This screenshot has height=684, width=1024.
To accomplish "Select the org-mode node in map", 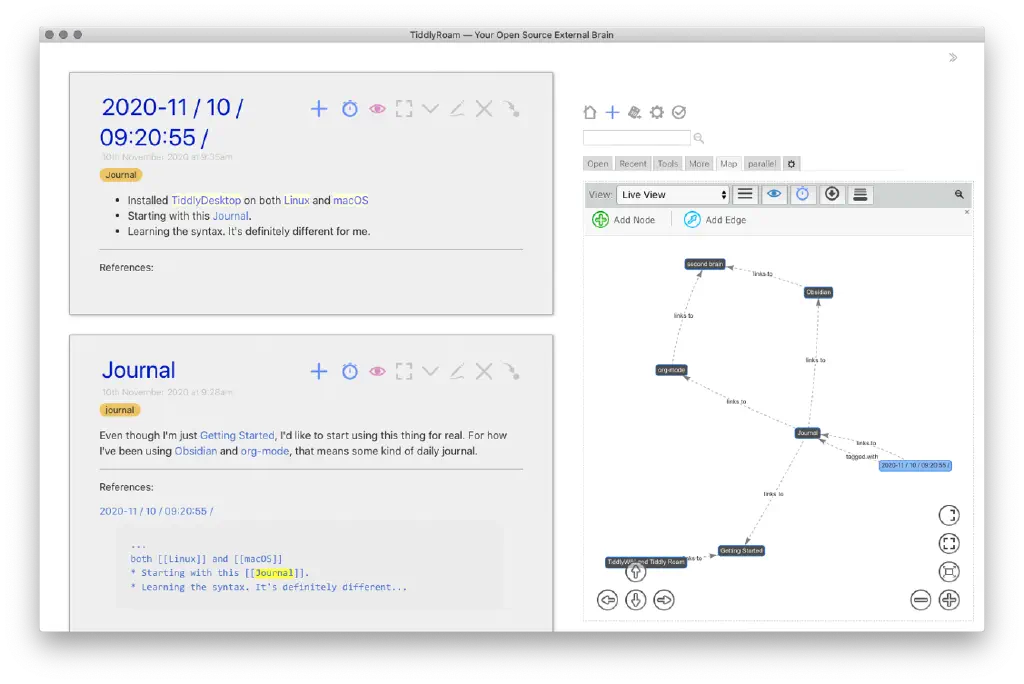I will [x=671, y=370].
